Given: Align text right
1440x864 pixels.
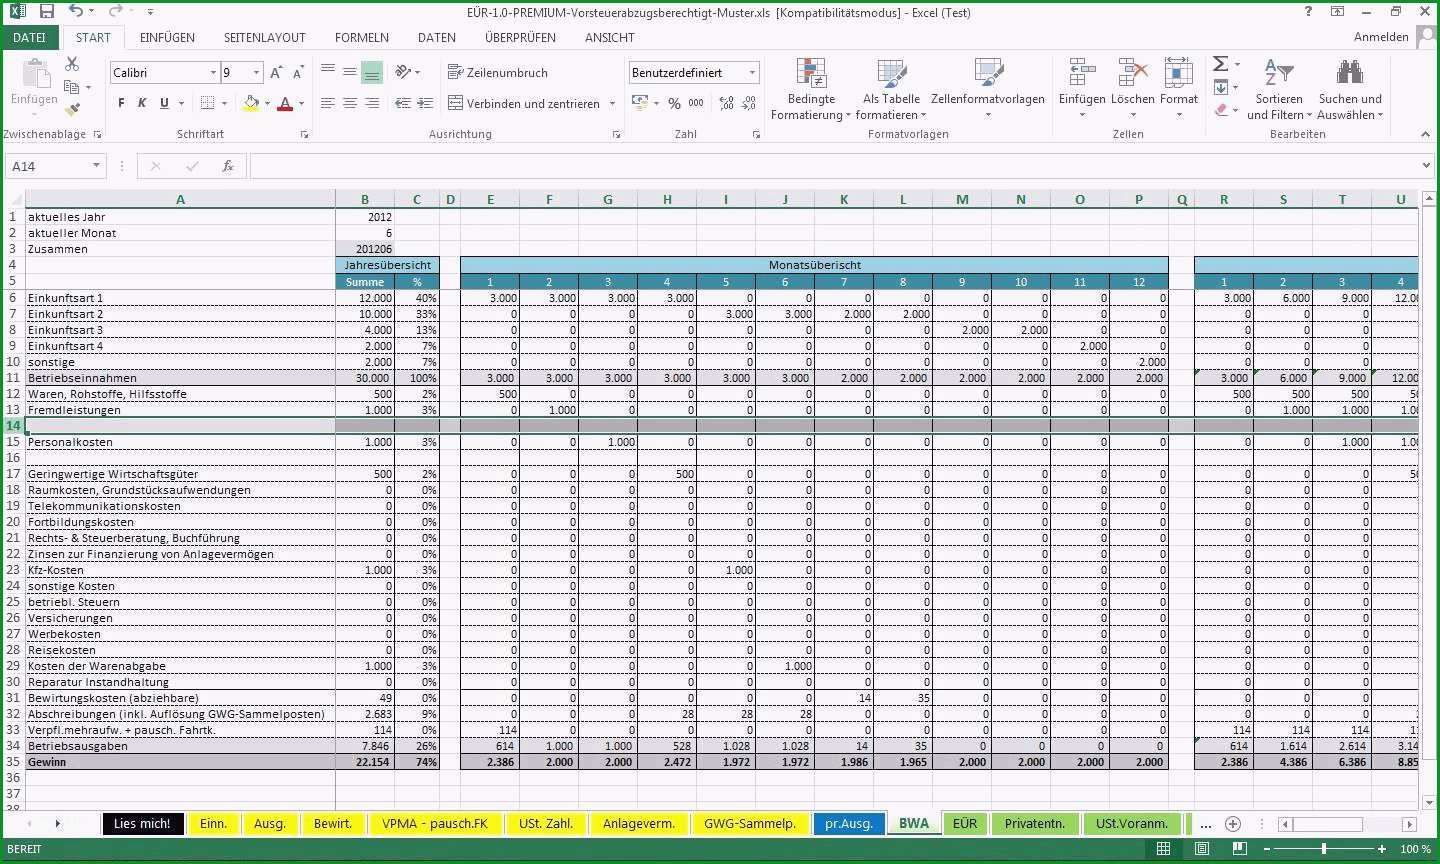Looking at the screenshot, I should pyautogui.click(x=372, y=103).
